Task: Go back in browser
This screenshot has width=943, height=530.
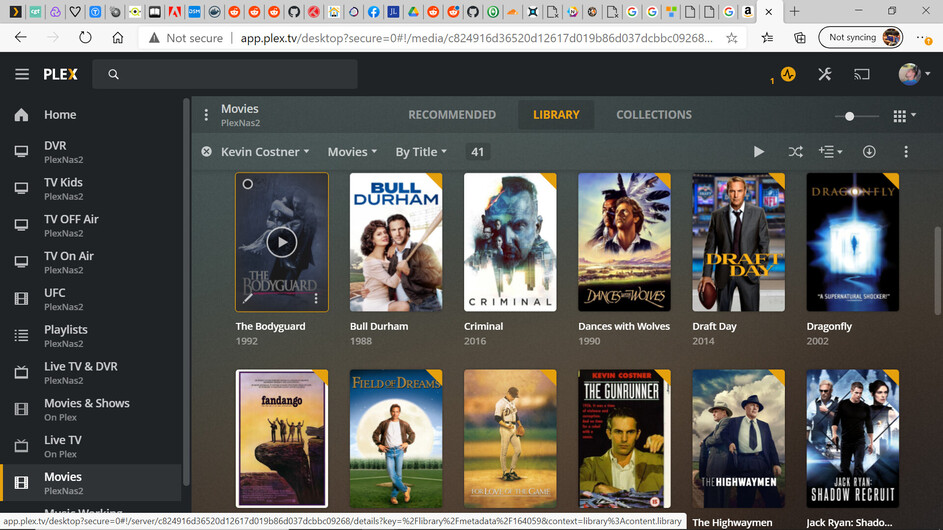Action: point(21,37)
